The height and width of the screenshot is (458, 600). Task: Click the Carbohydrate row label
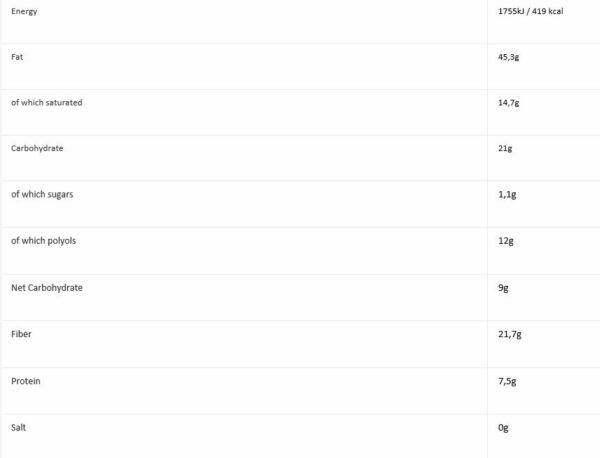38,149
